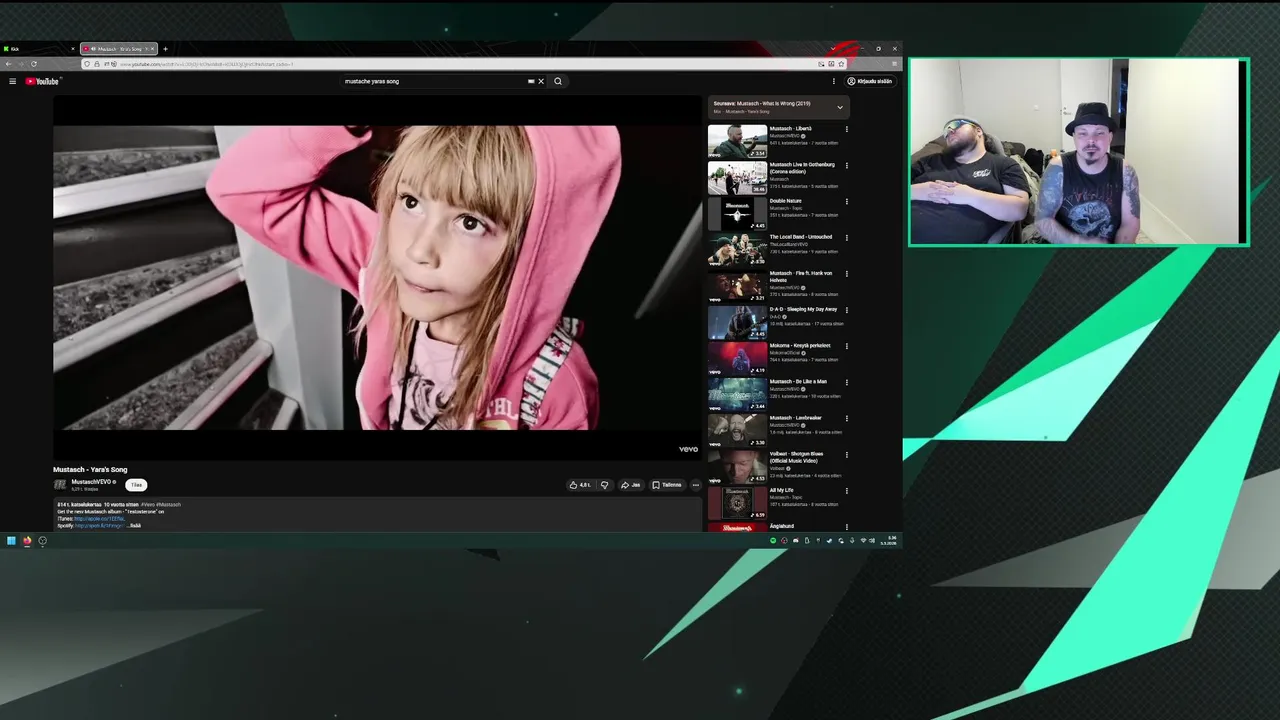Bookmark this page with the star icon
1280x720 pixels.
pyautogui.click(x=841, y=64)
